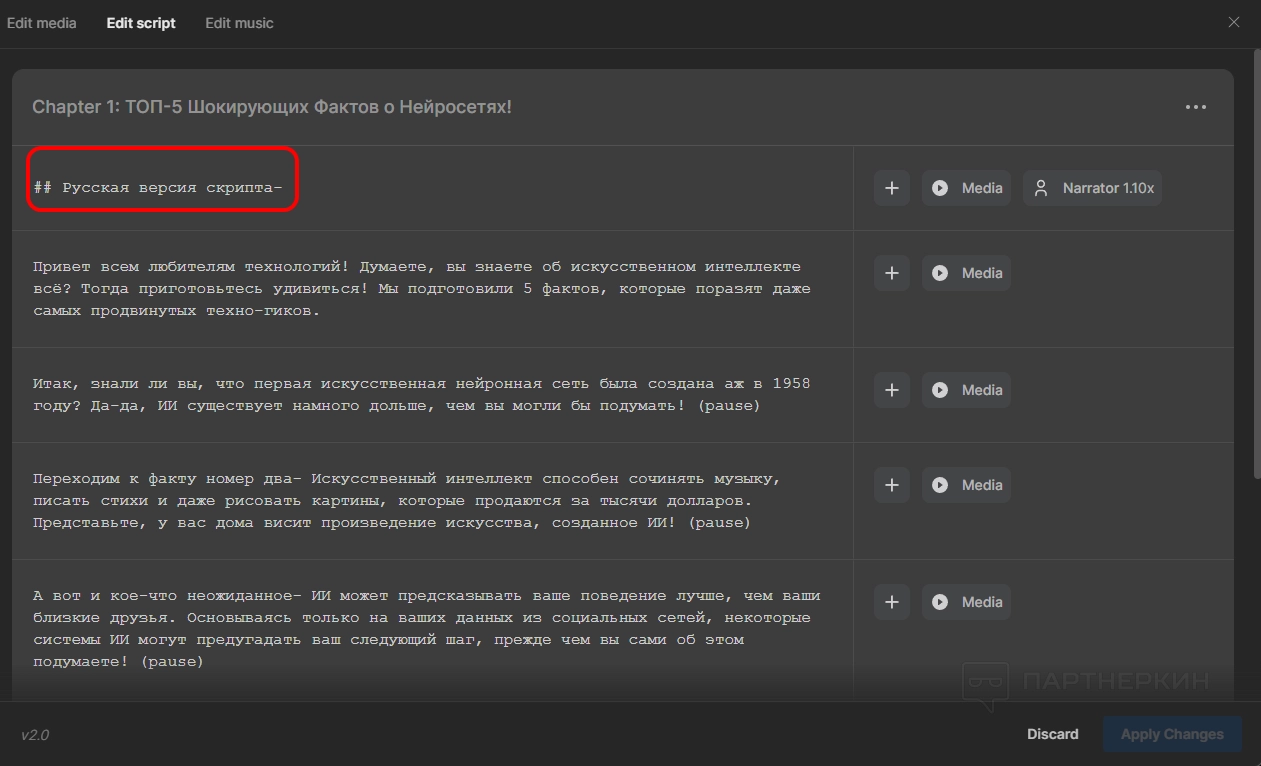Open Media for the 'кое-что неожиданное' paragraph
The height and width of the screenshot is (766, 1261).
point(966,602)
